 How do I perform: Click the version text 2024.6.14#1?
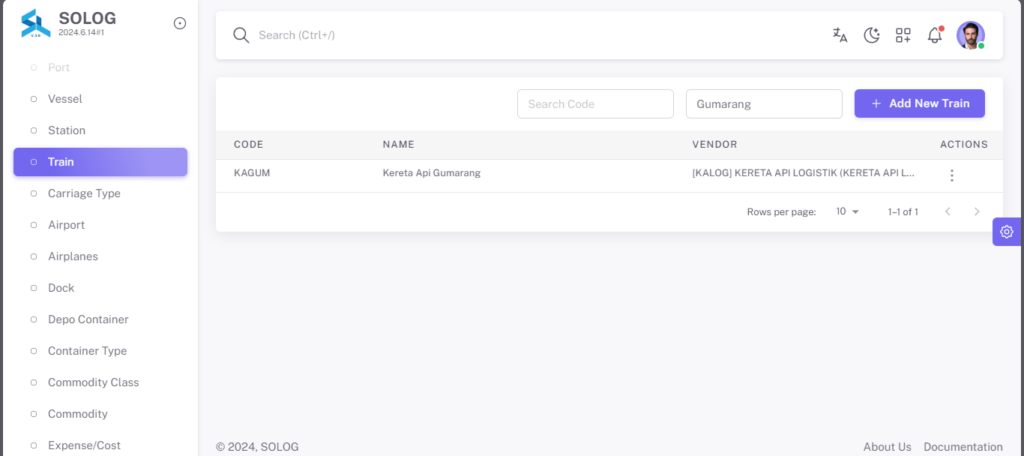pyautogui.click(x=82, y=32)
